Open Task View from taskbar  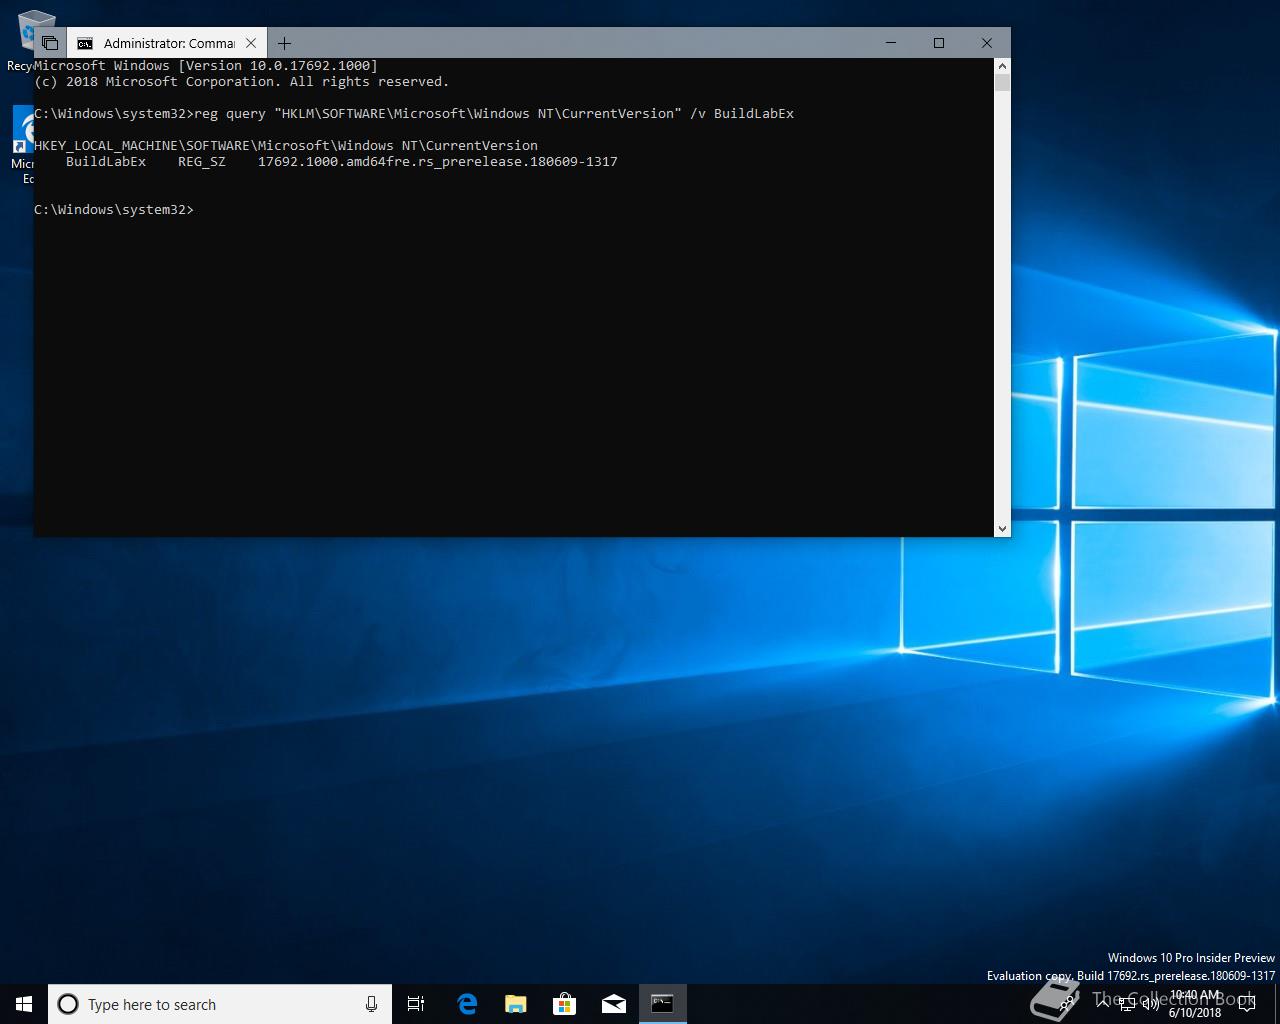(x=416, y=1004)
